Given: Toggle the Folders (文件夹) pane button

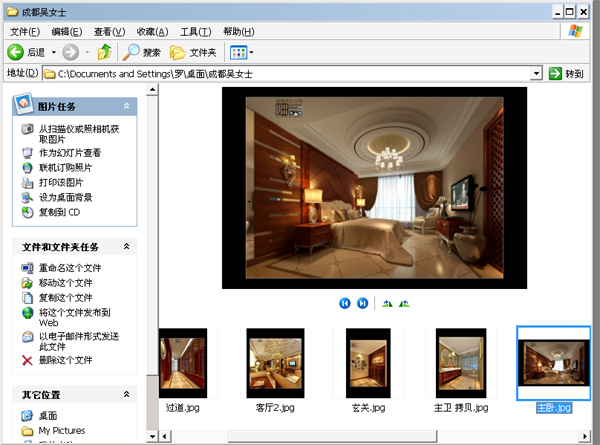Looking at the screenshot, I should [x=193, y=52].
